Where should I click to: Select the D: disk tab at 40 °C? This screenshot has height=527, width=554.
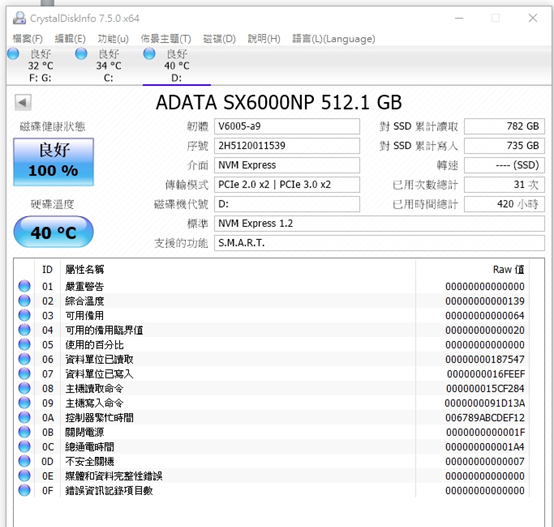click(x=177, y=66)
